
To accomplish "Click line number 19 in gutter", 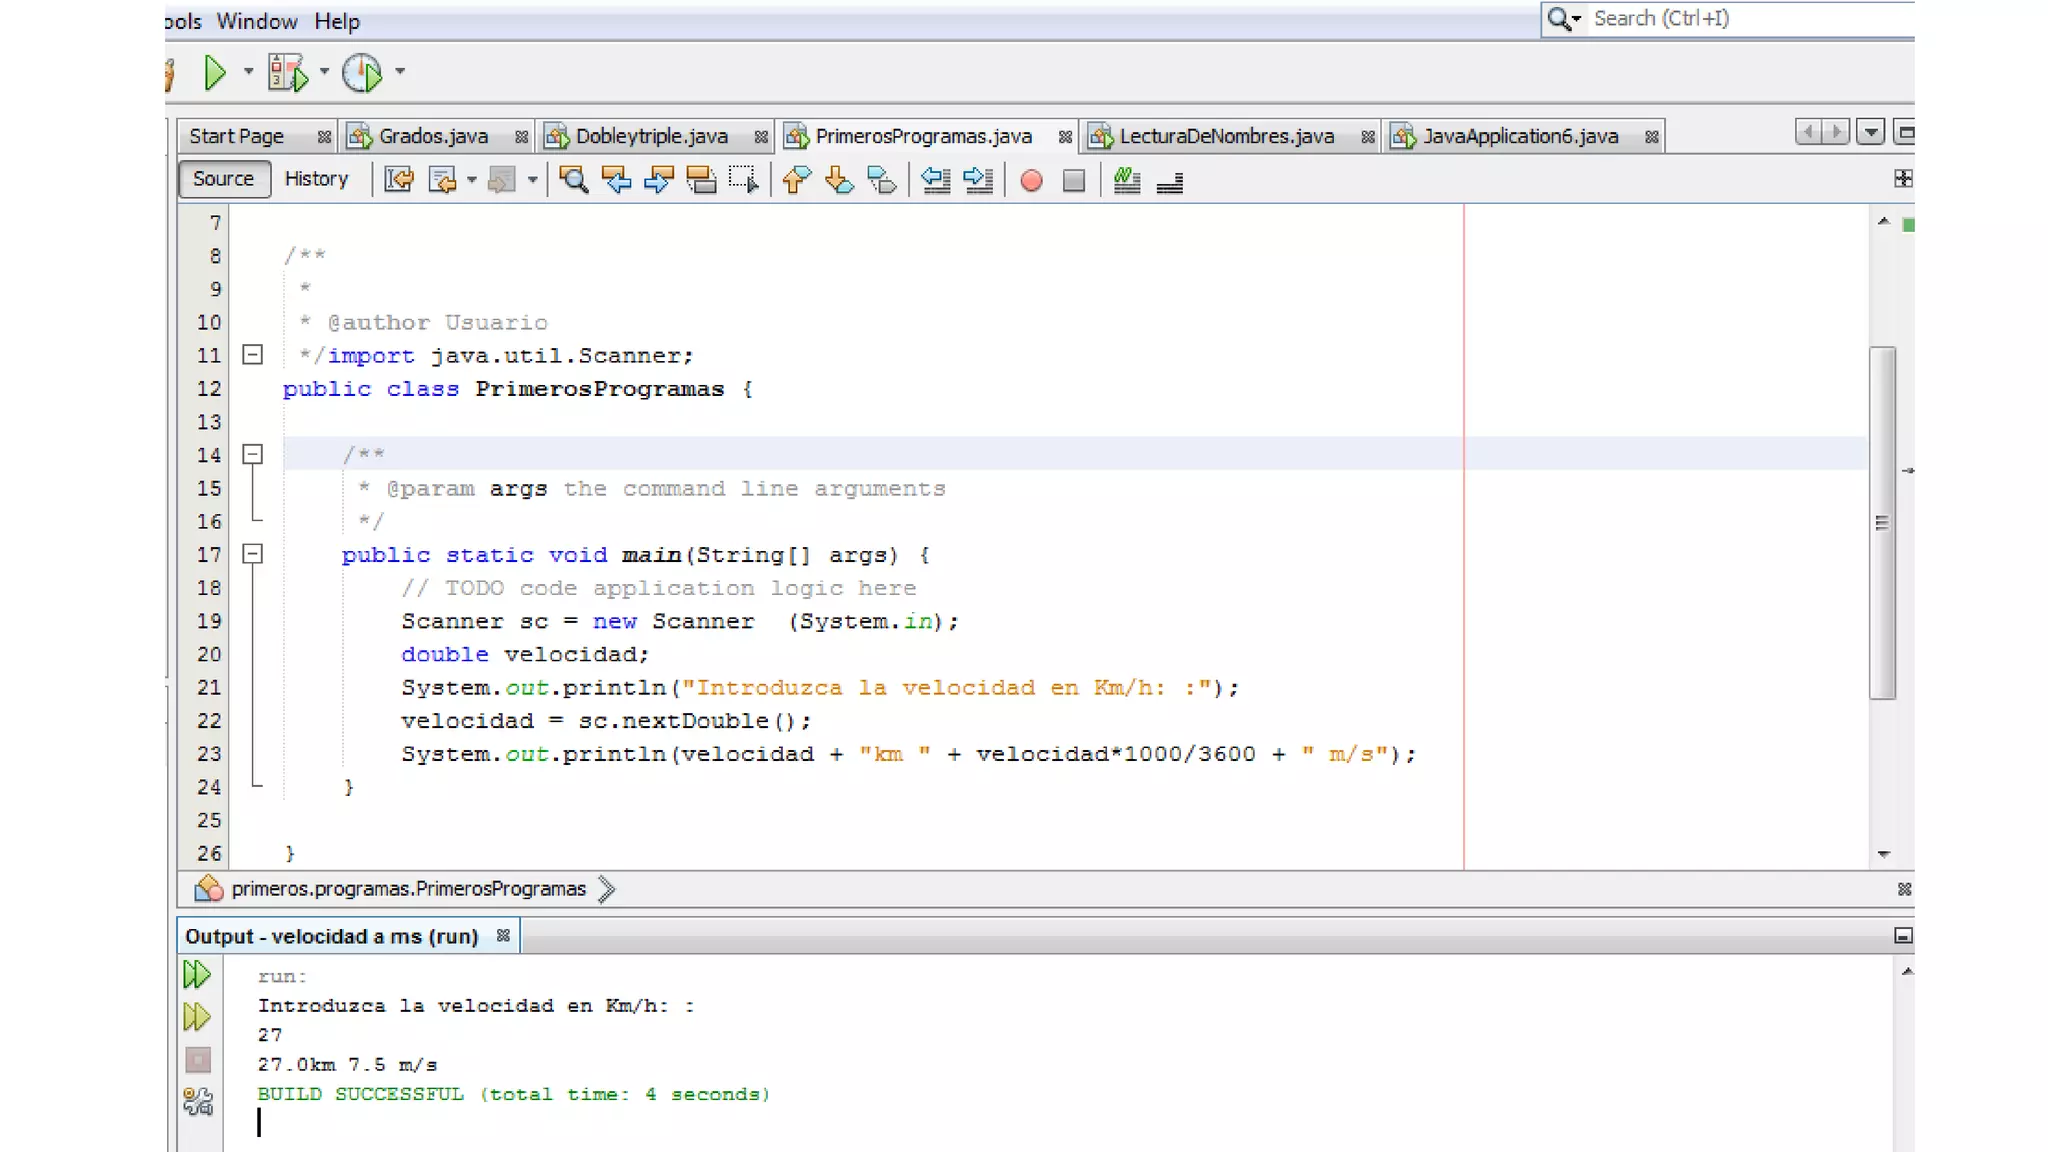I will (208, 621).
